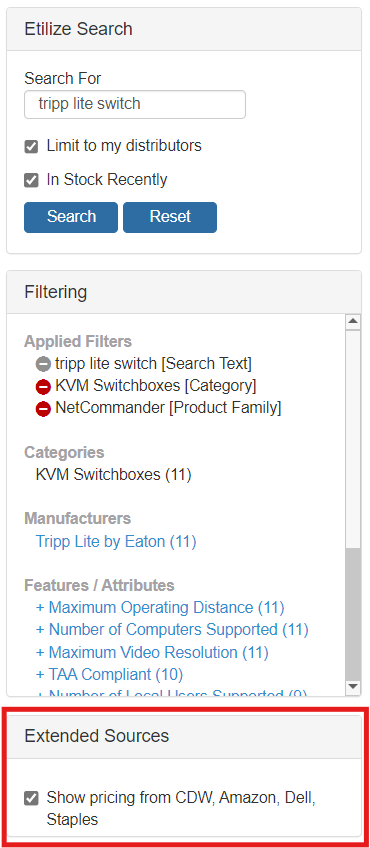This screenshot has width=370, height=848.
Task: Click the scrollbar down arrow in Filtering
Action: pos(353,686)
